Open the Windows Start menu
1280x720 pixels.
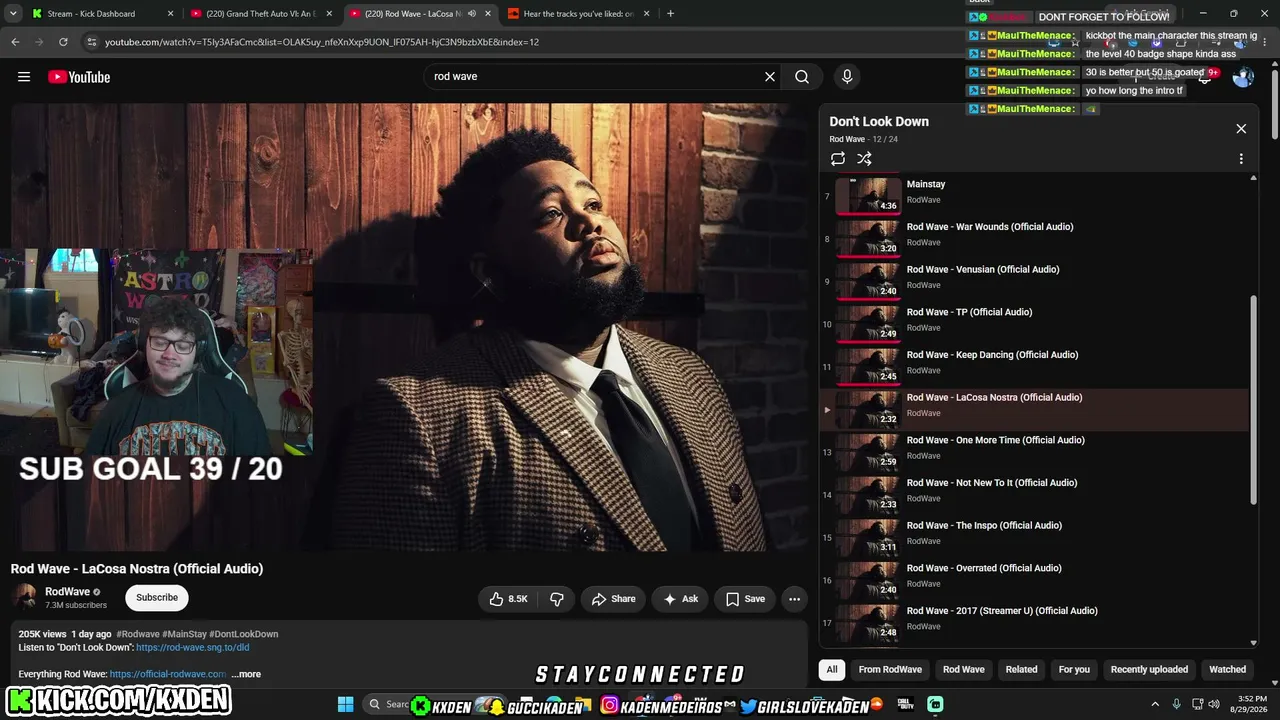click(x=345, y=704)
